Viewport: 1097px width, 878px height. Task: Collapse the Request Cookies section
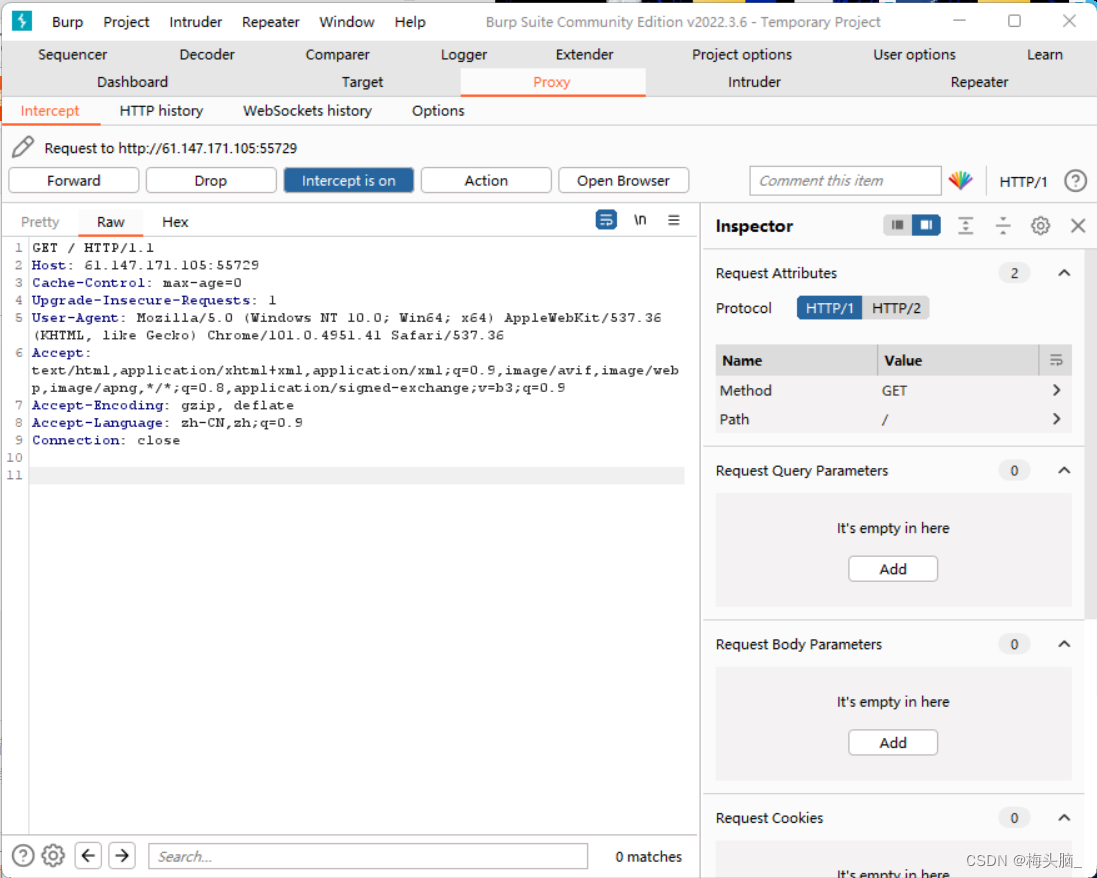(x=1064, y=817)
